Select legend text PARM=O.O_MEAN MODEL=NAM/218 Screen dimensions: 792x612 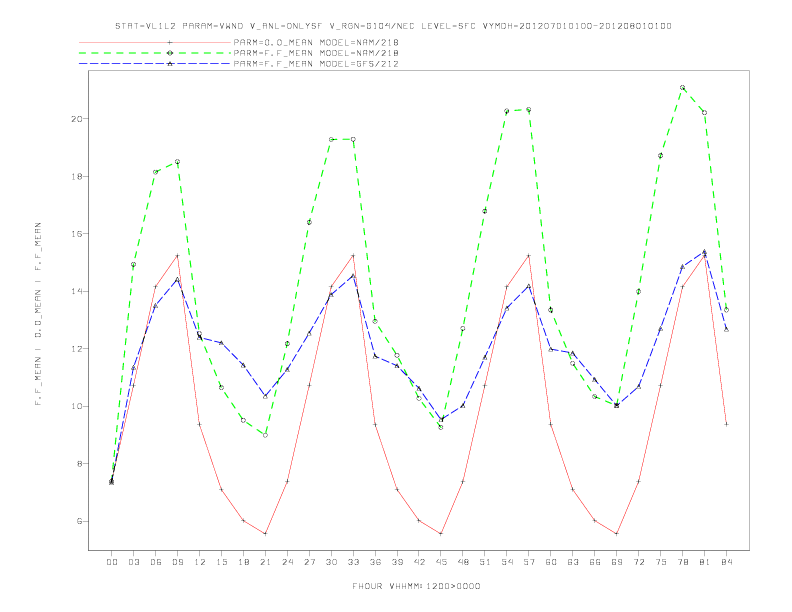point(316,42)
